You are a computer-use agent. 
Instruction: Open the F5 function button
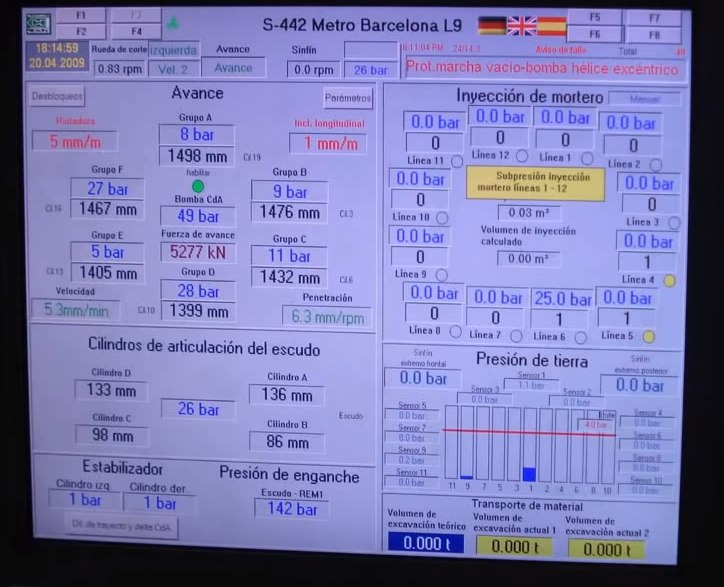(594, 18)
